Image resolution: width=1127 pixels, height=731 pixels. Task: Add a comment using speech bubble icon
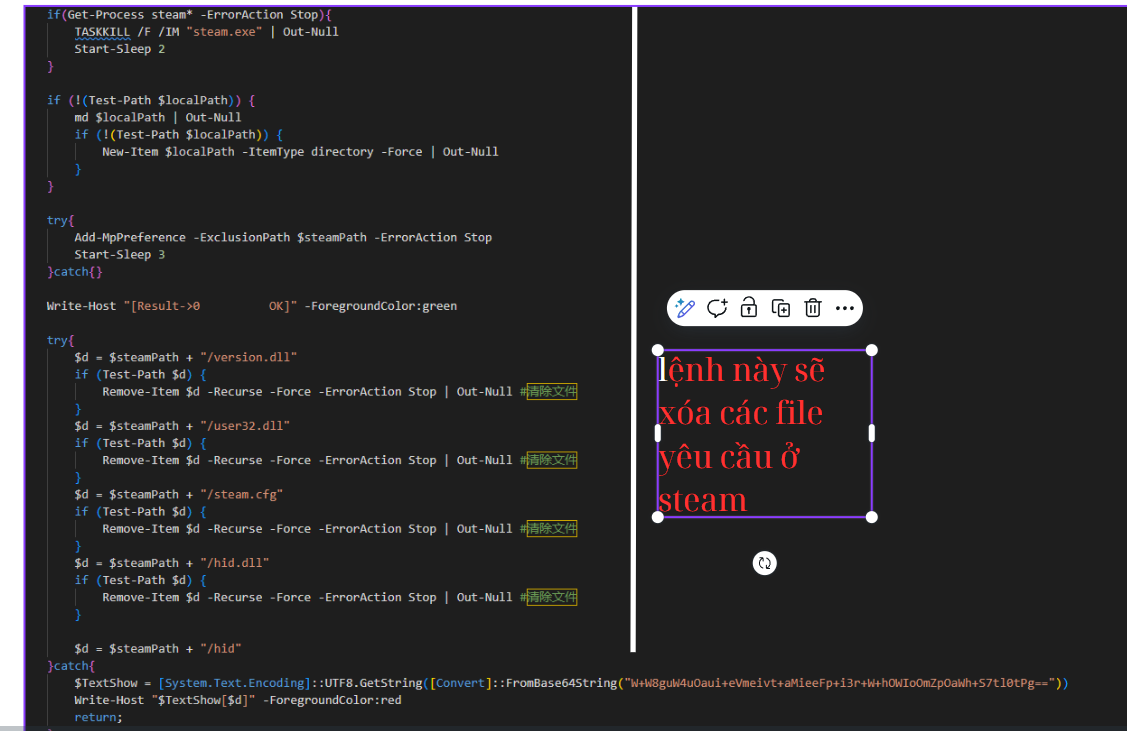click(717, 308)
